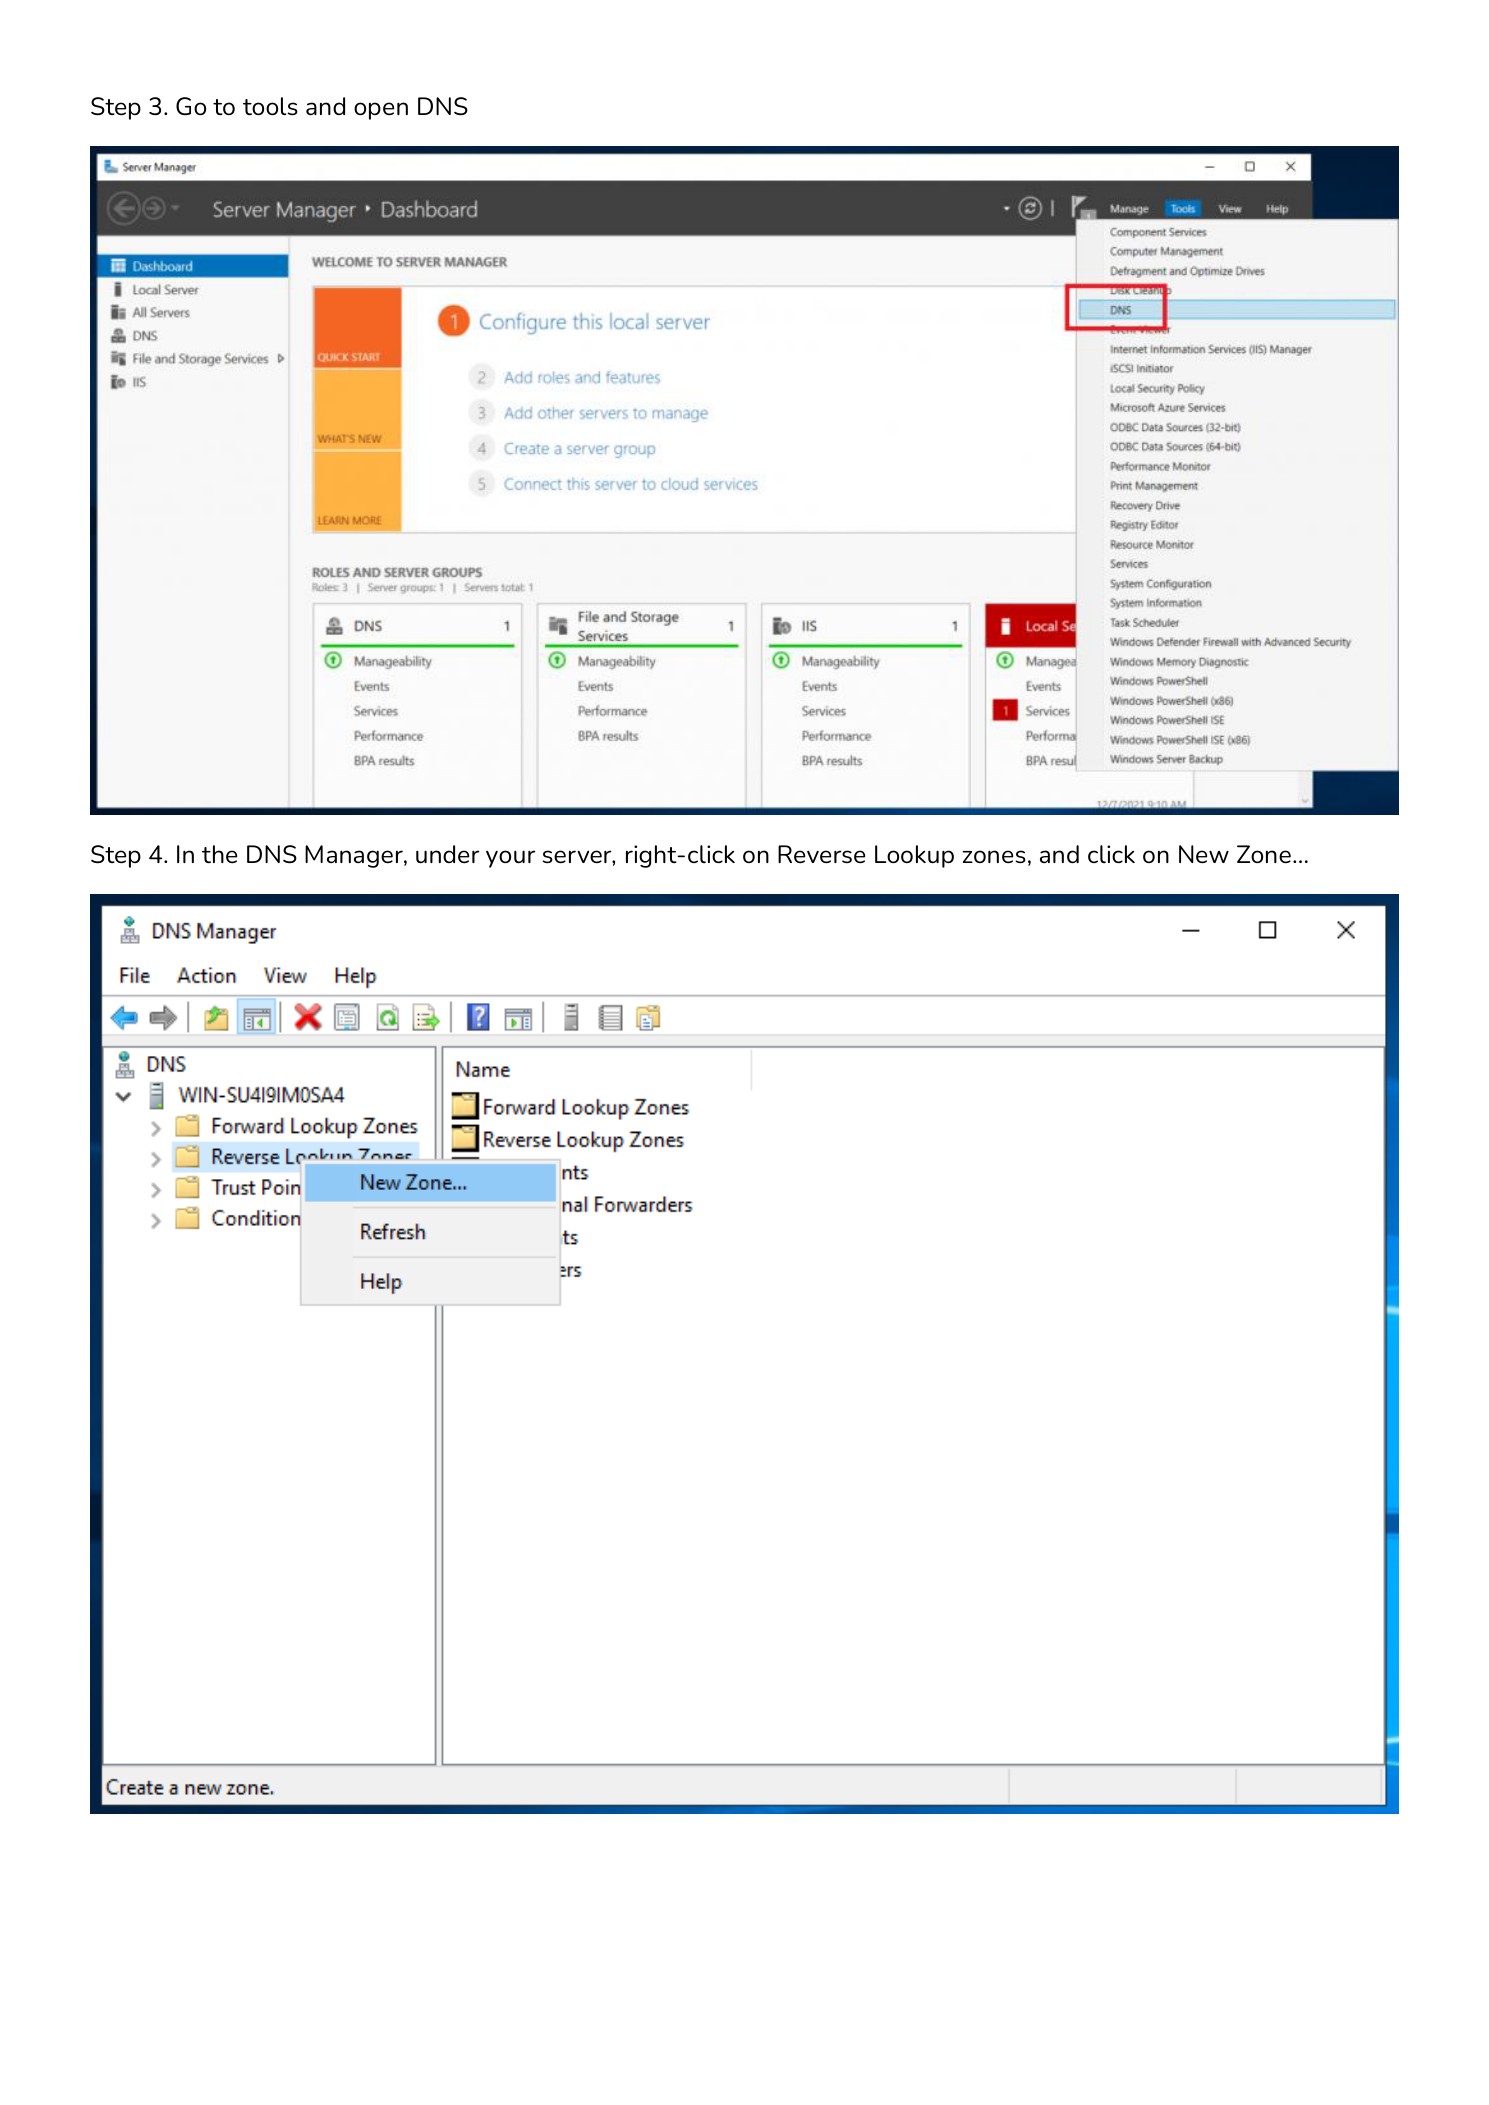Viewport: 1489px width, 2105px height.
Task: Expand the Reverse Lookup Zones tree node
Action: click(x=156, y=1159)
